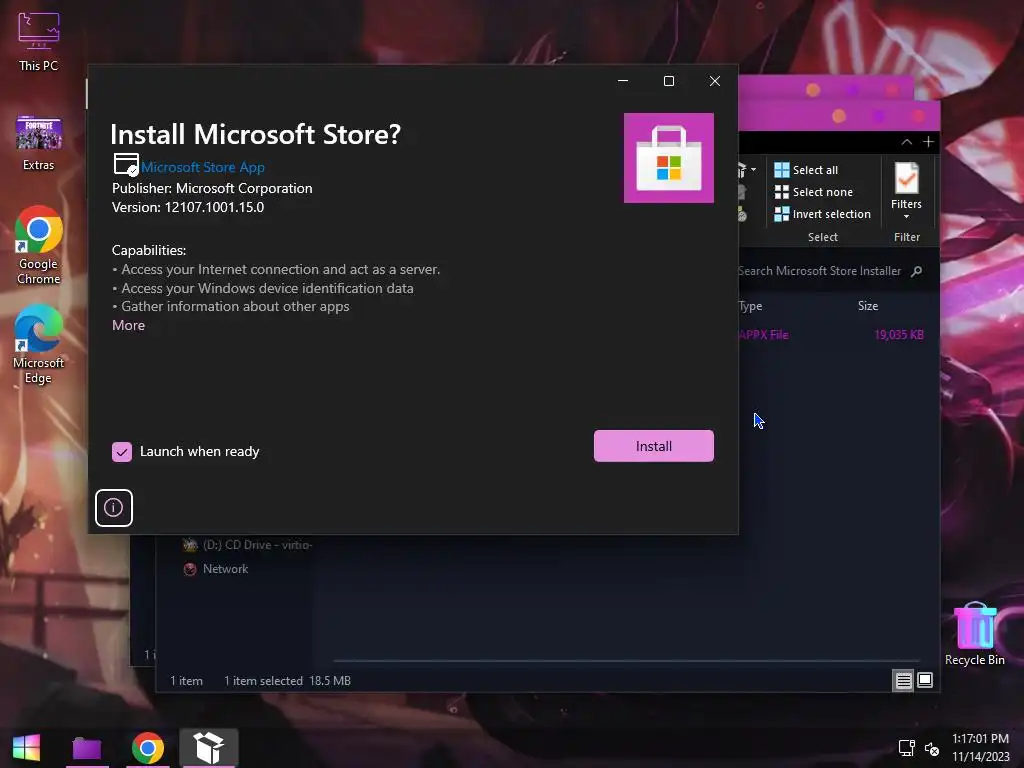Open the Extras desktop folder
1024x768 pixels.
(39, 143)
